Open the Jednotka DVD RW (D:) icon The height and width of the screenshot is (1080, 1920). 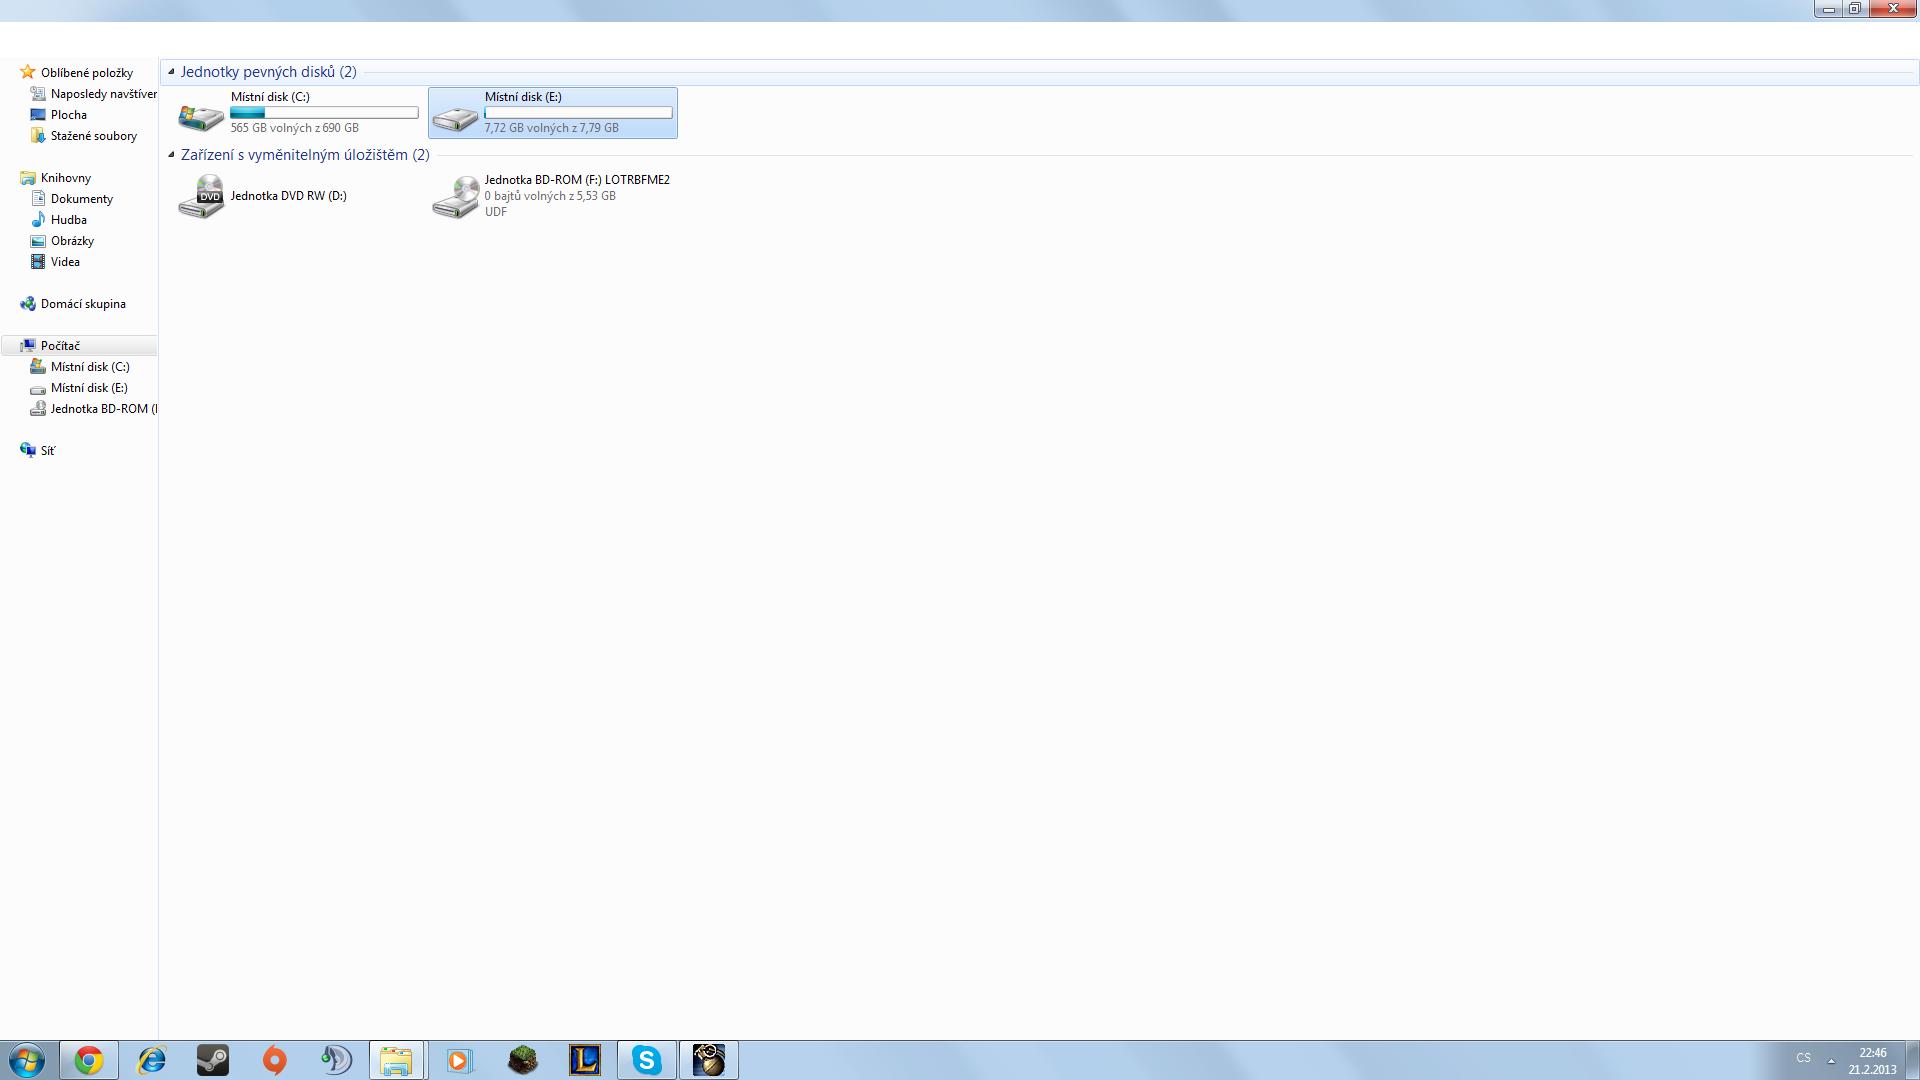click(201, 196)
